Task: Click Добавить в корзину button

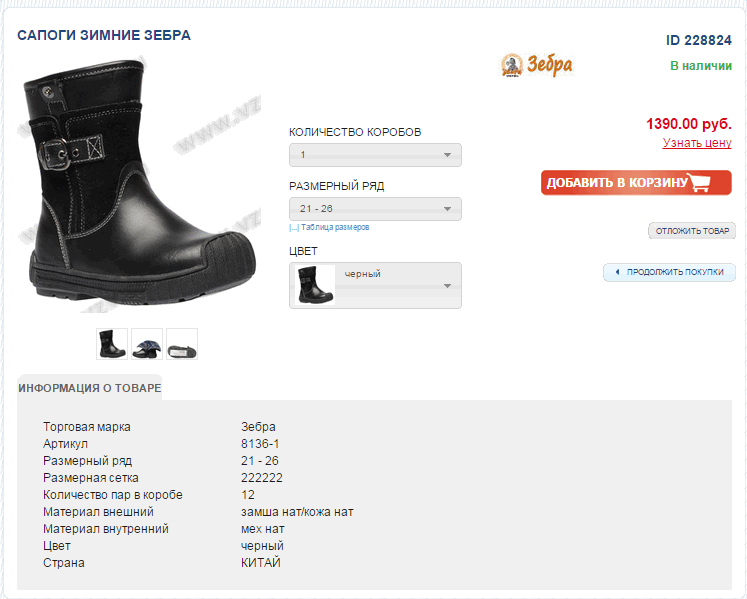Action: point(636,183)
